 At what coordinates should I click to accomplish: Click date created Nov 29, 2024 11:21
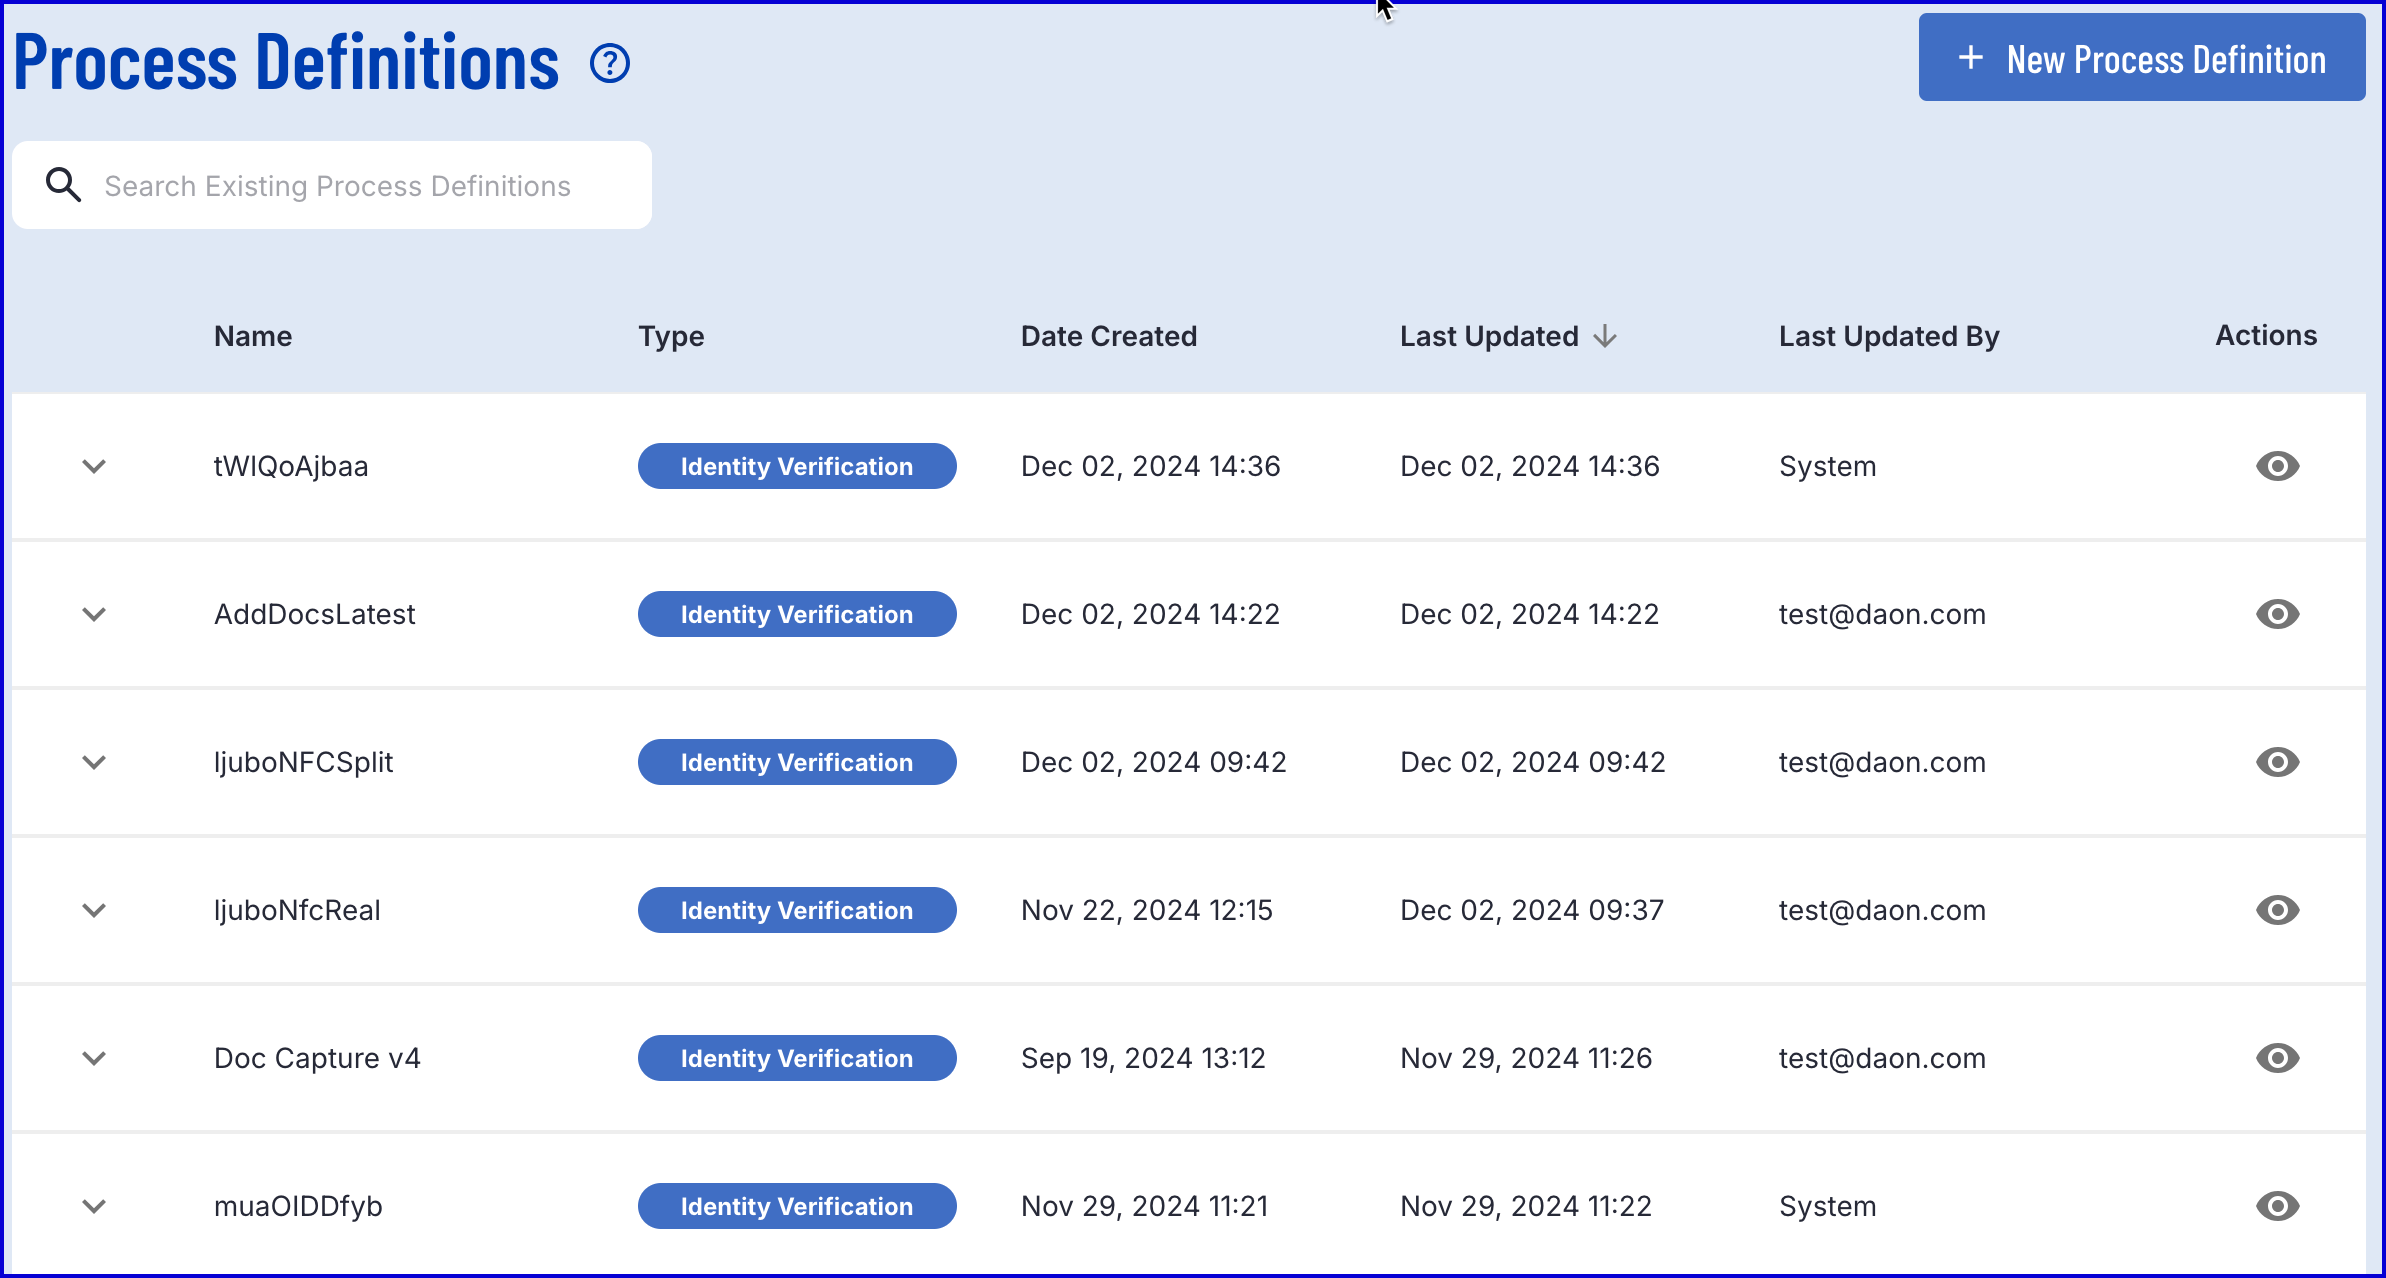[1144, 1206]
